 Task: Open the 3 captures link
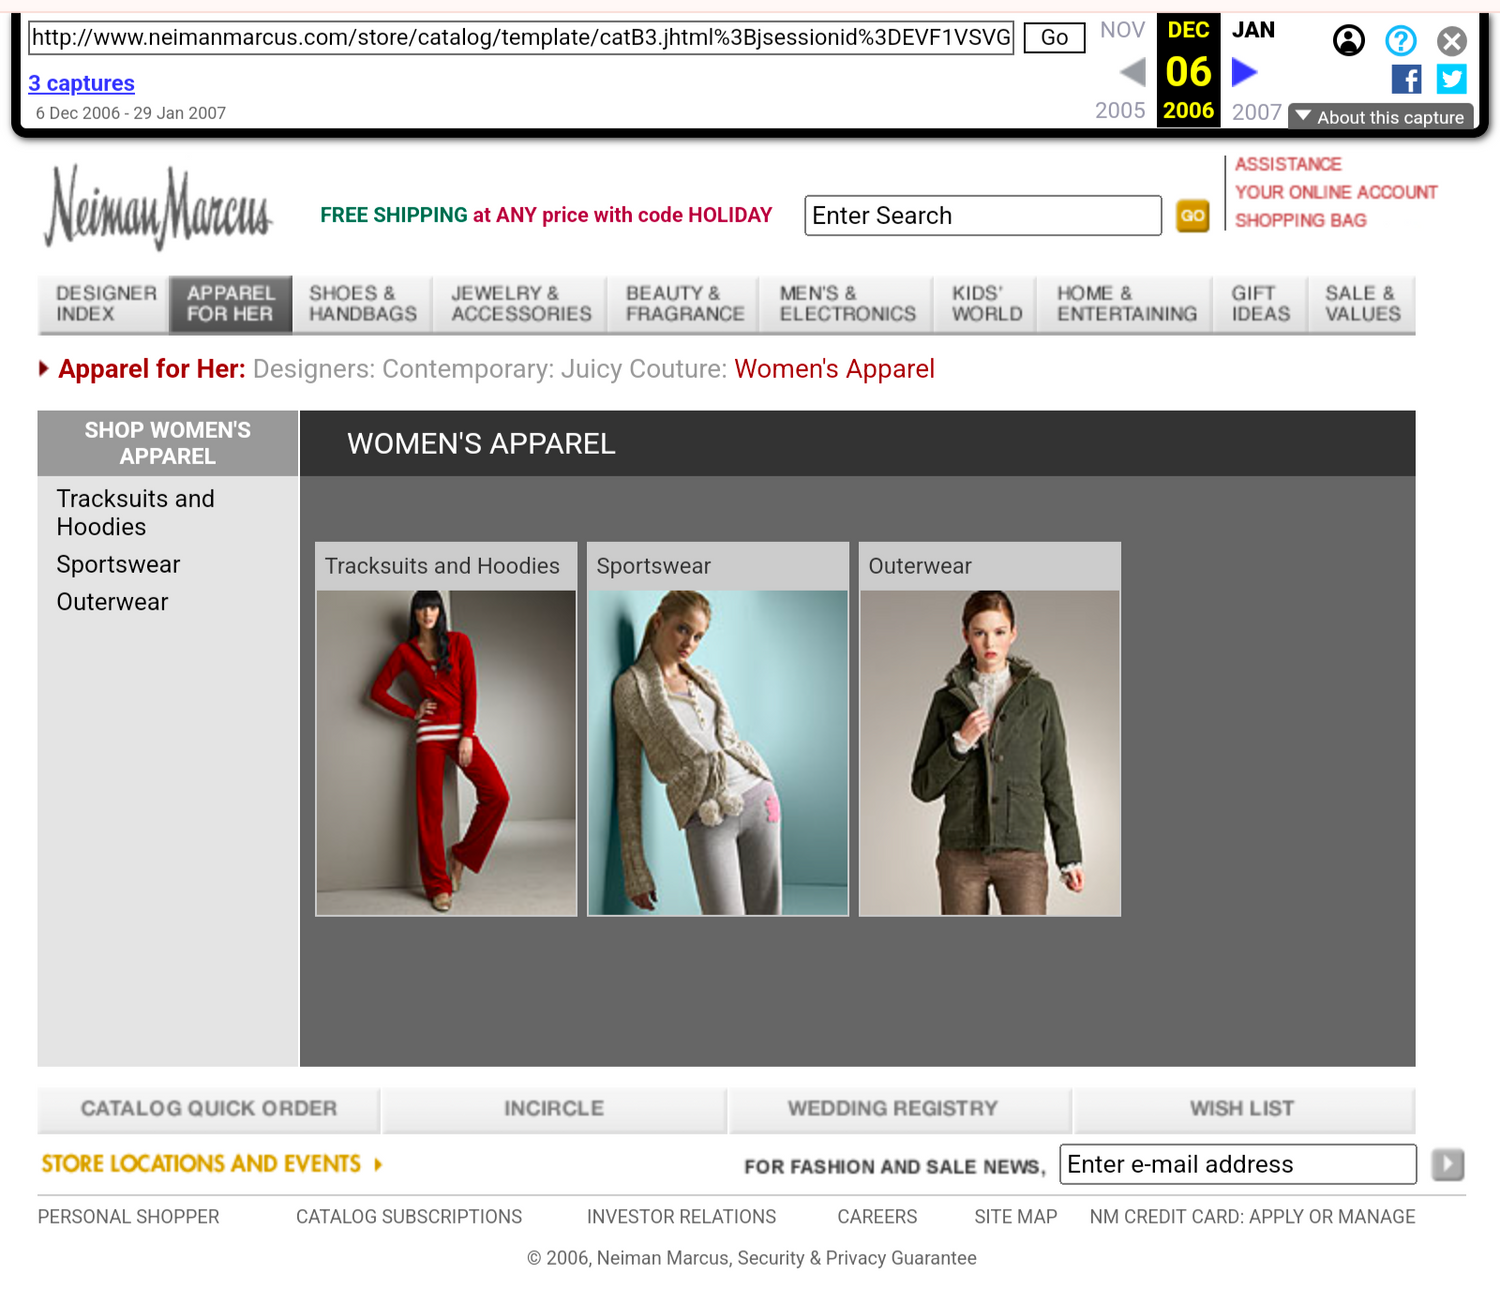tap(81, 83)
